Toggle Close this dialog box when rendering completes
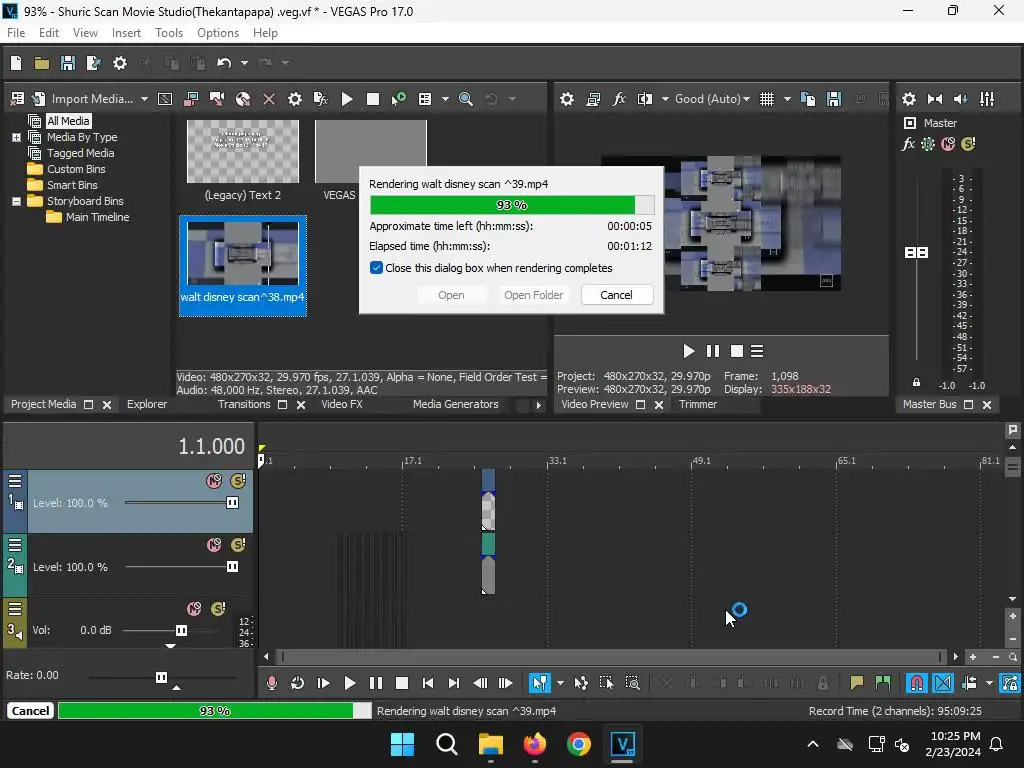Screen dimensions: 1024x768 [376, 268]
